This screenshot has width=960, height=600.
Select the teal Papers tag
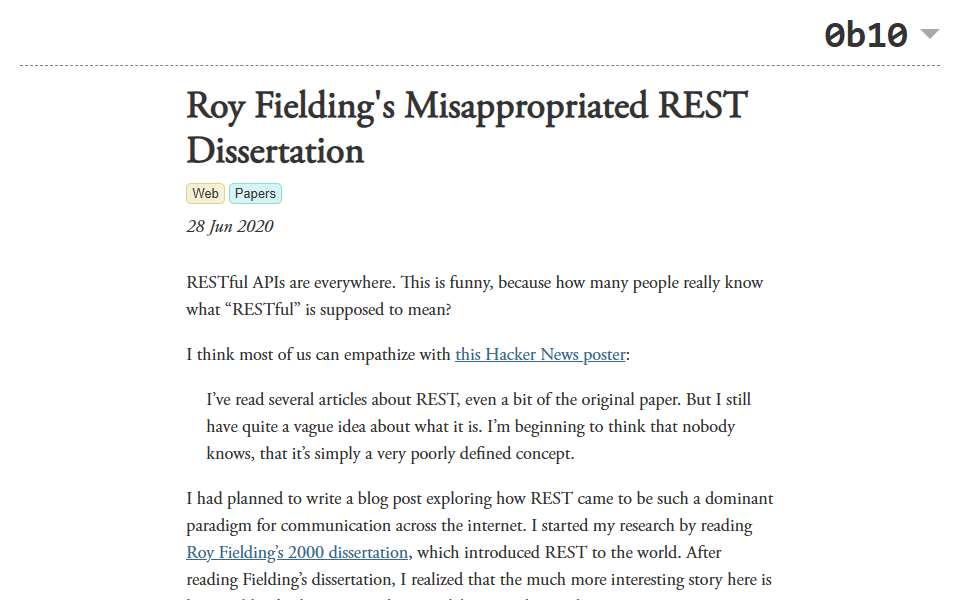pos(255,193)
